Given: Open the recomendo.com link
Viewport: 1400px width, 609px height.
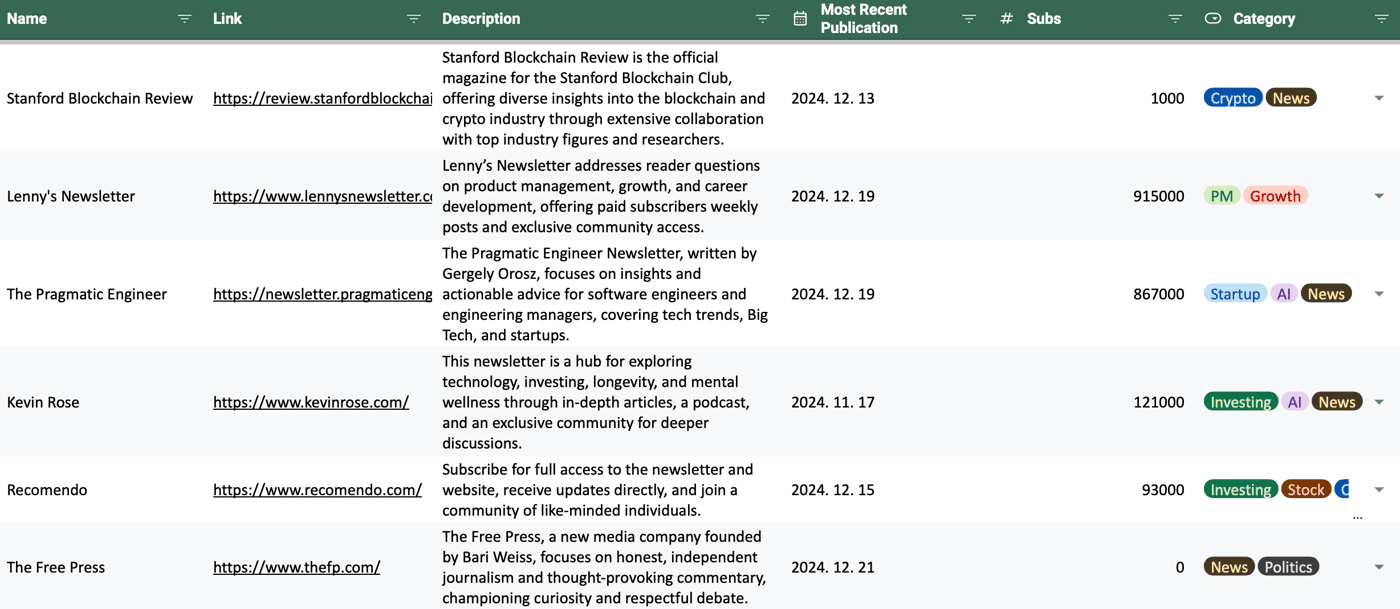Looking at the screenshot, I should coord(317,490).
